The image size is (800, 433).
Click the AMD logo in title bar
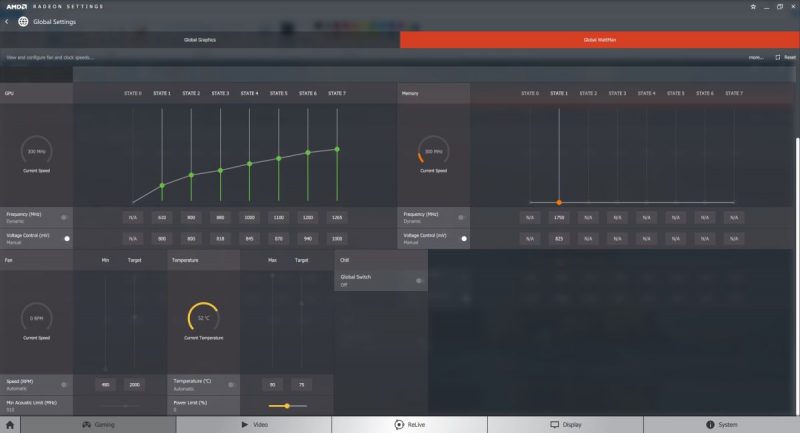click(16, 7)
